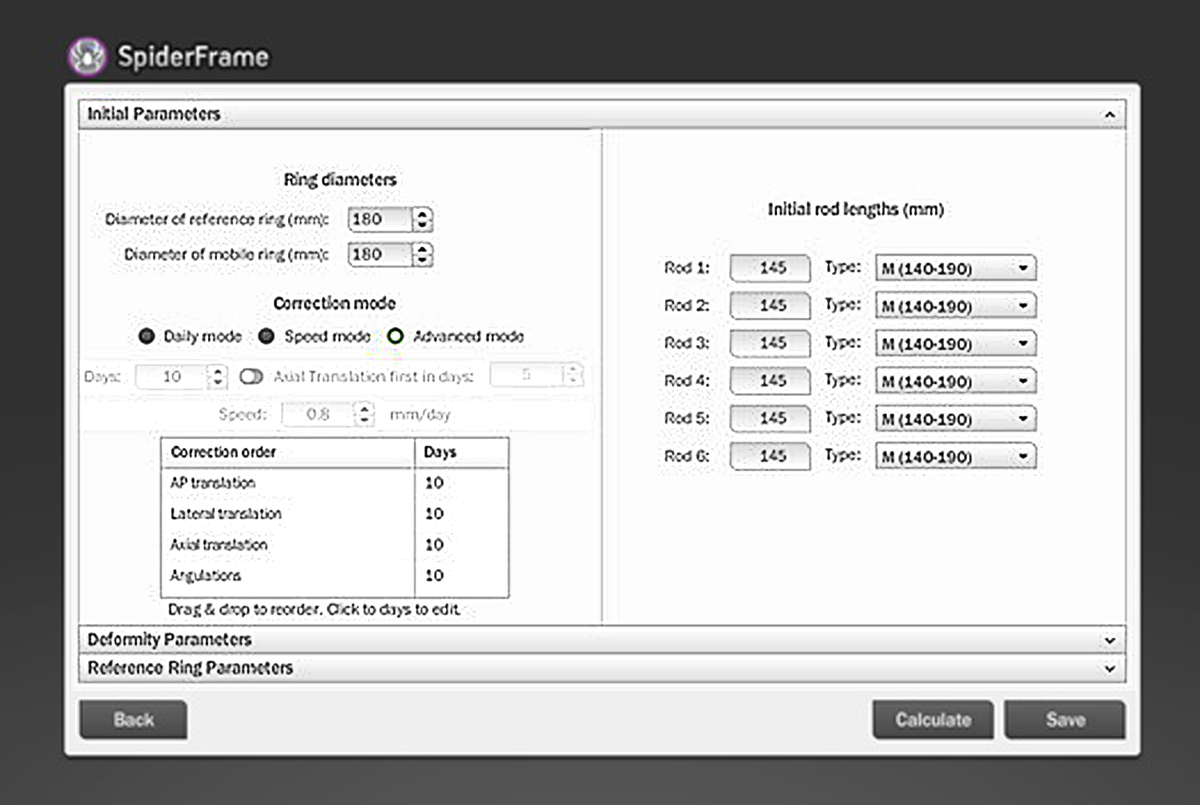Expand the Deformity Parameters section
Image resolution: width=1200 pixels, height=805 pixels.
pos(1109,640)
